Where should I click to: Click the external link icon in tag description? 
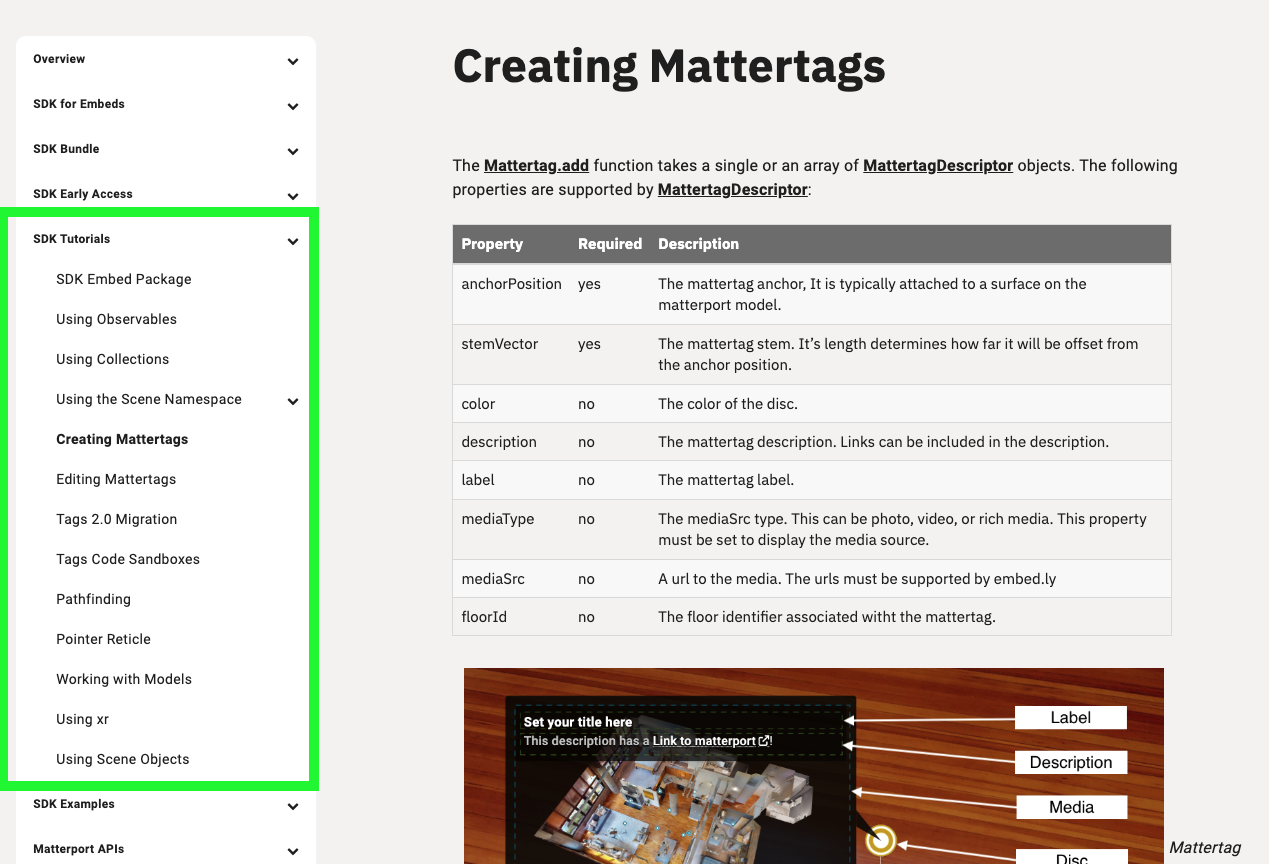pyautogui.click(x=765, y=741)
